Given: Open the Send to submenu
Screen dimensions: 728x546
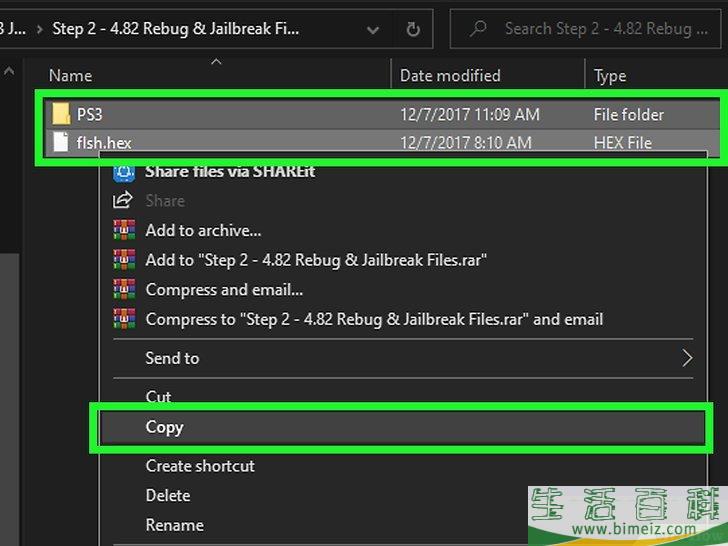Looking at the screenshot, I should [x=172, y=358].
